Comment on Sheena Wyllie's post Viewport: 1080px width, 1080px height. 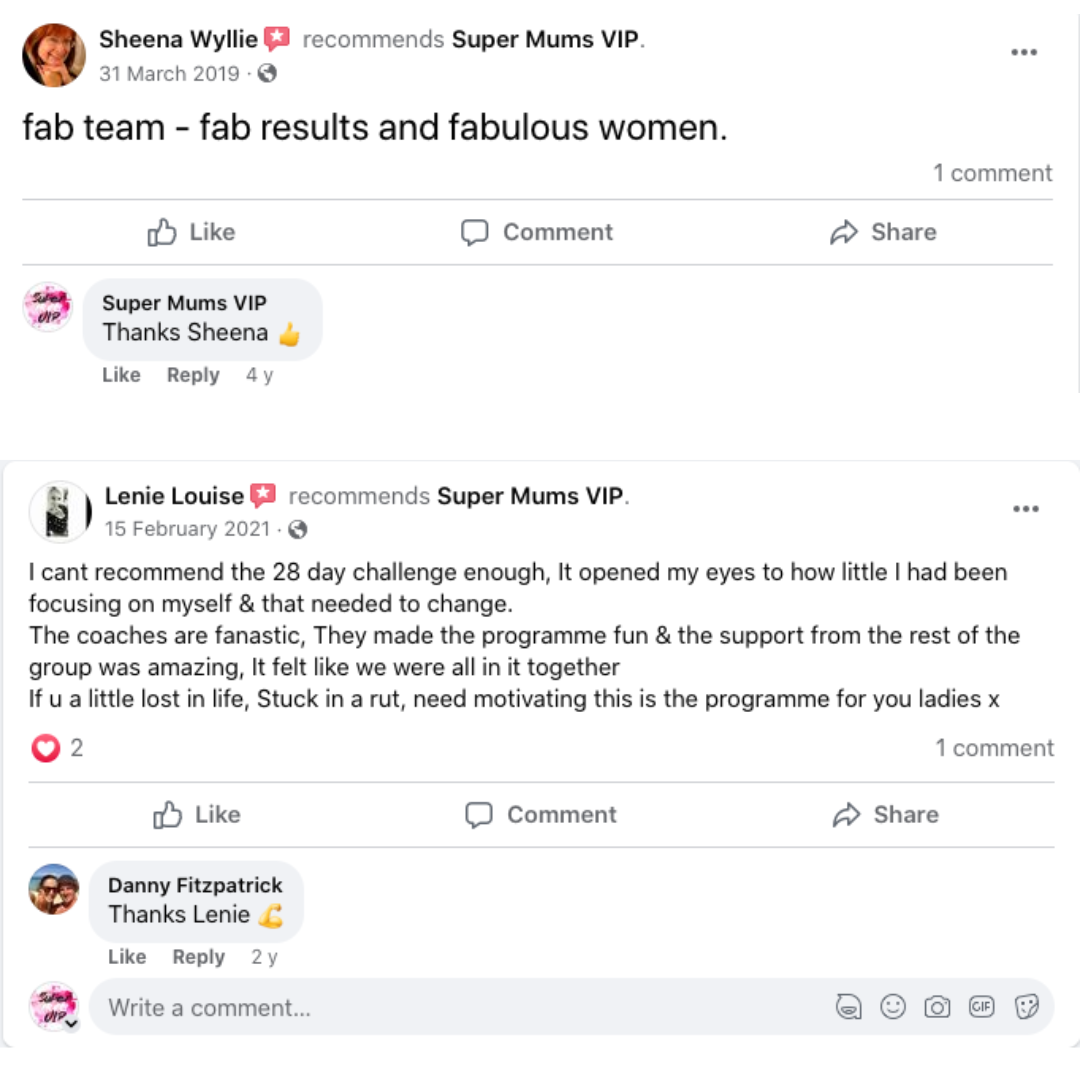pos(537,232)
